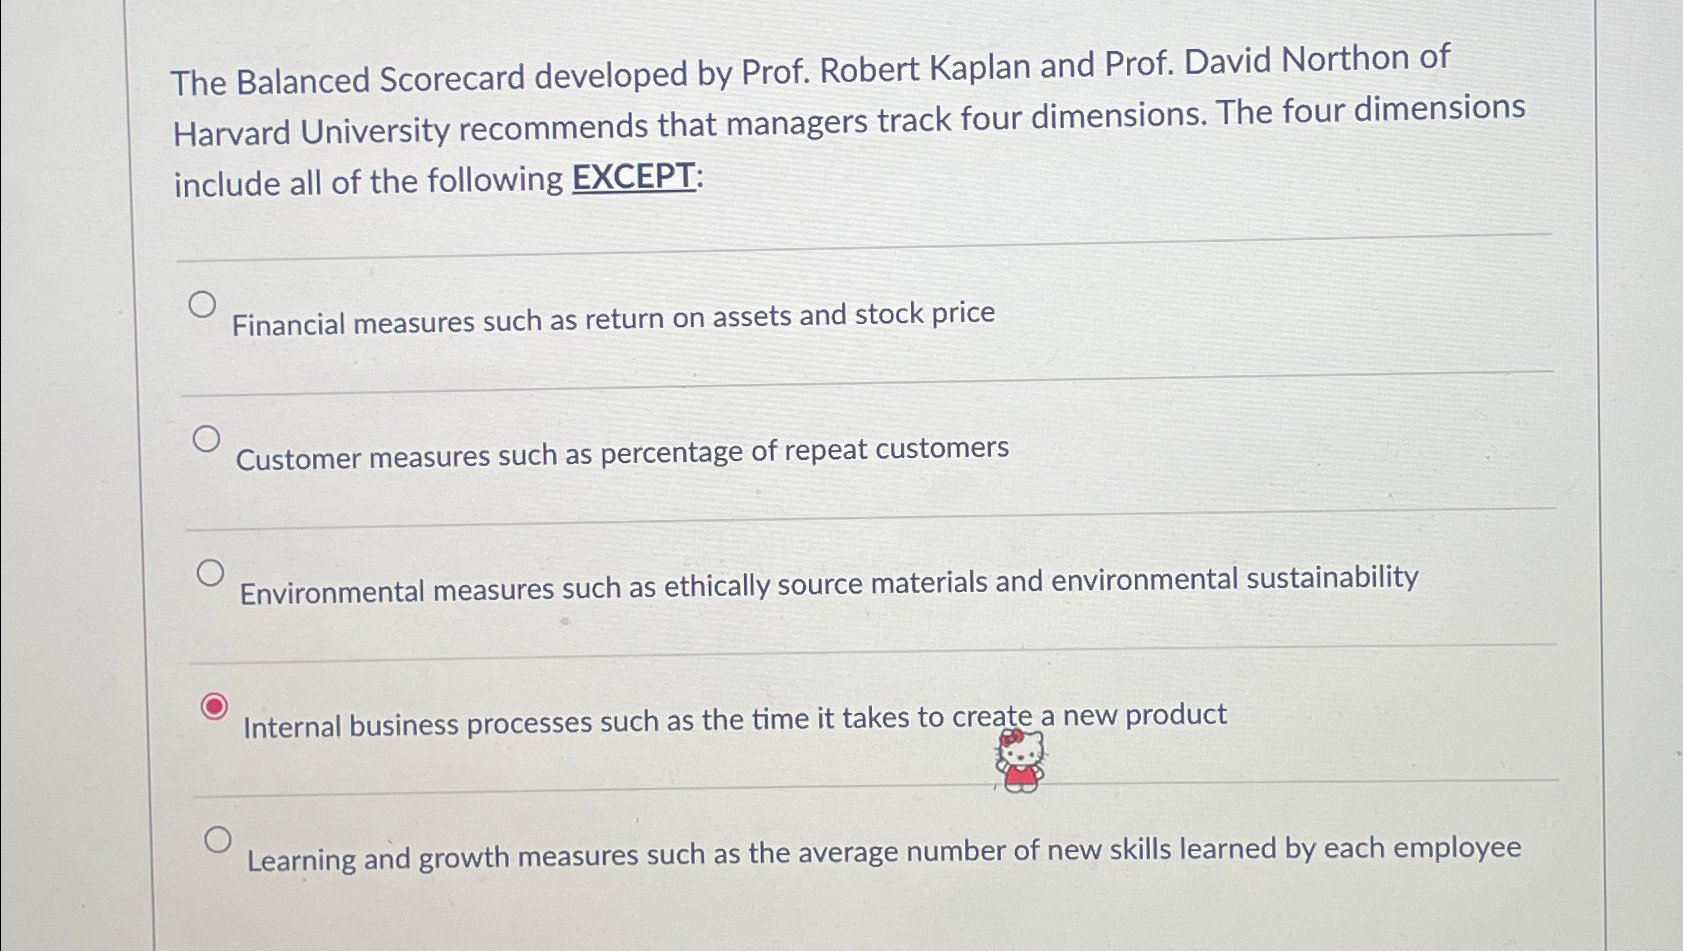The image size is (1683, 951).
Task: Click the filled radio button for Internal business processes
Action: (x=215, y=707)
